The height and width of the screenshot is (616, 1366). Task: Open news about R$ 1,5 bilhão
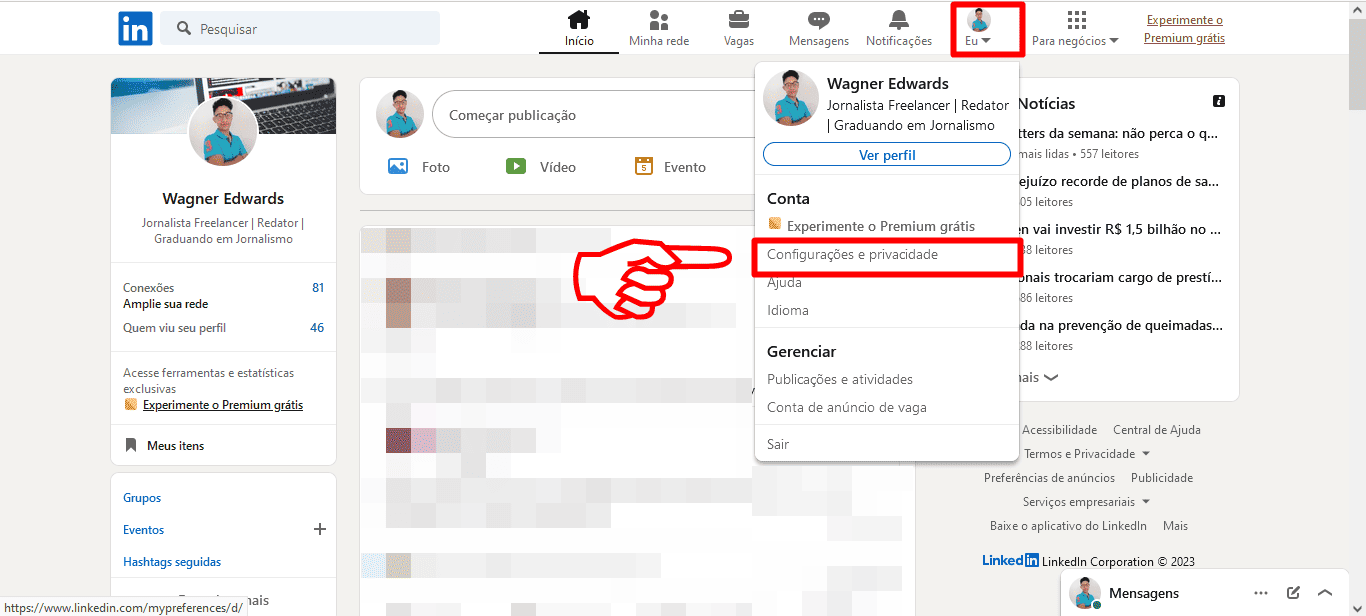click(1120, 229)
